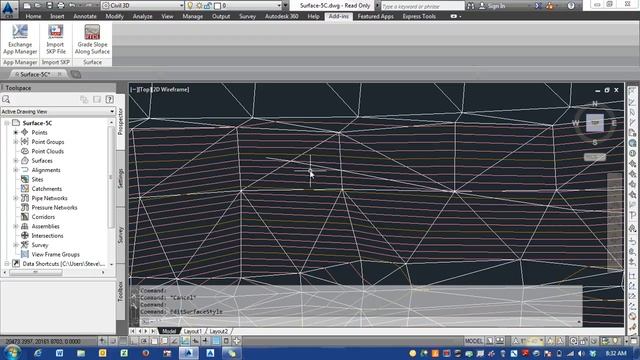The height and width of the screenshot is (360, 640).
Task: Open Internet Explorer from the taskbar
Action: (38, 353)
